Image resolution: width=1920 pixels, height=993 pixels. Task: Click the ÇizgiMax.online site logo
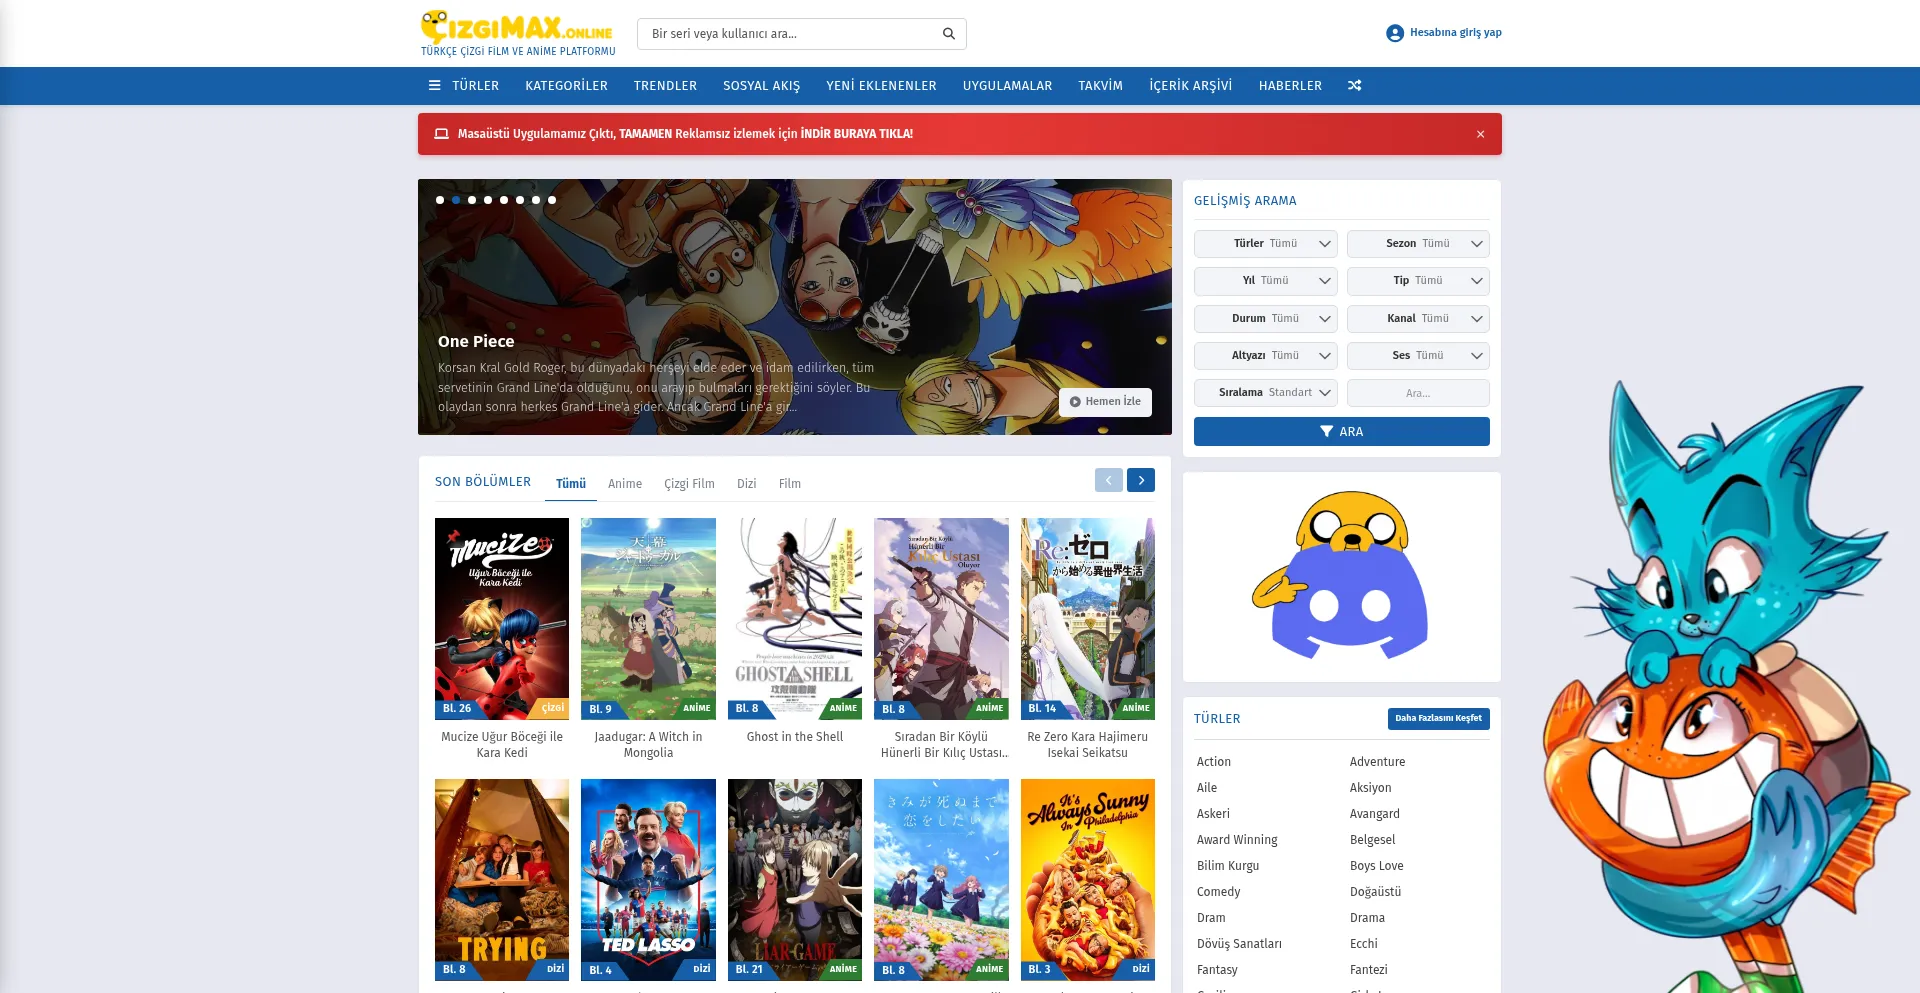[x=518, y=34]
